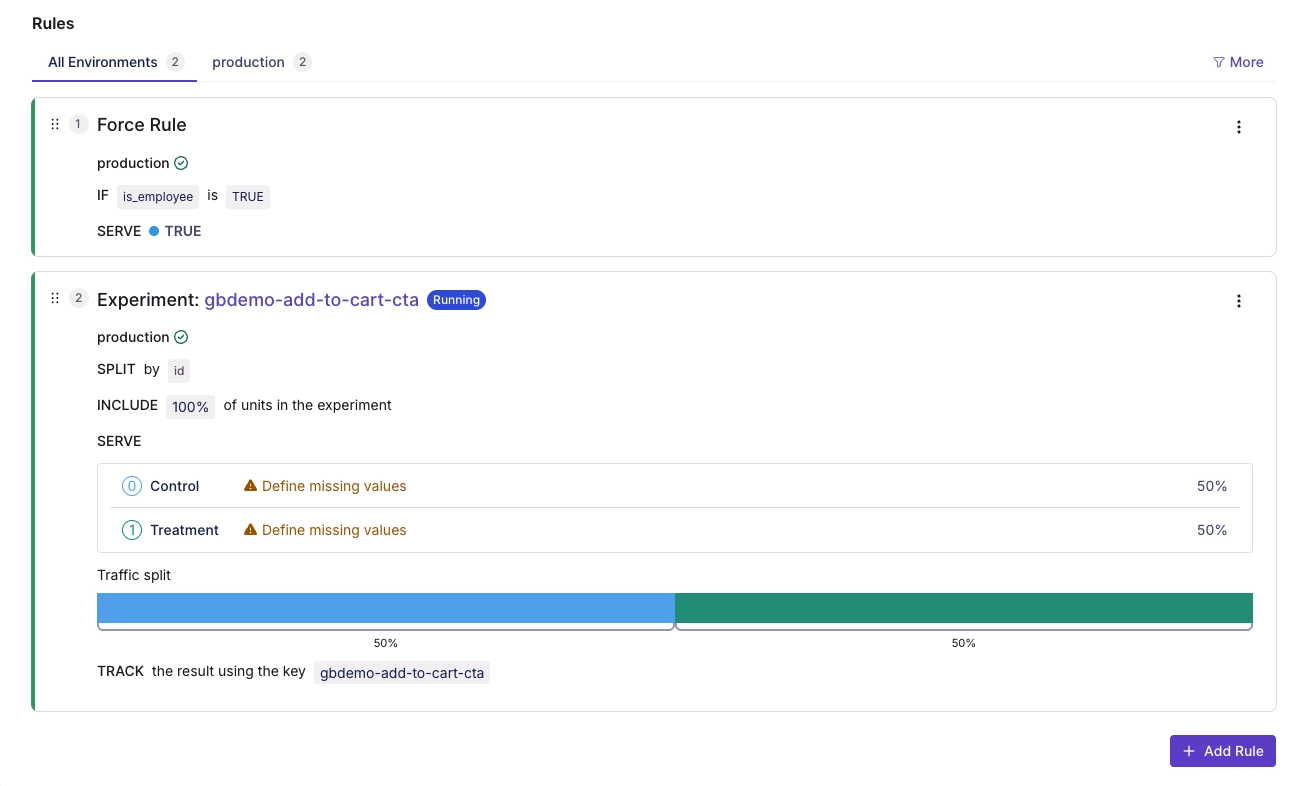Switch to the All Environments tab
This screenshot has height=786, width=1301.
115,62
